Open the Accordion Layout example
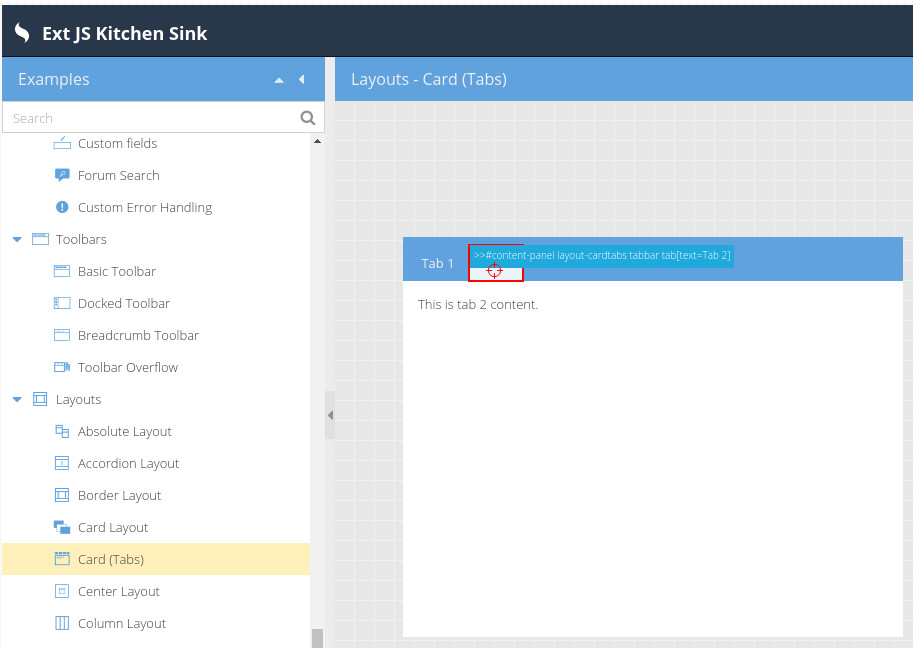Image resolution: width=913 pixels, height=648 pixels. point(128,463)
